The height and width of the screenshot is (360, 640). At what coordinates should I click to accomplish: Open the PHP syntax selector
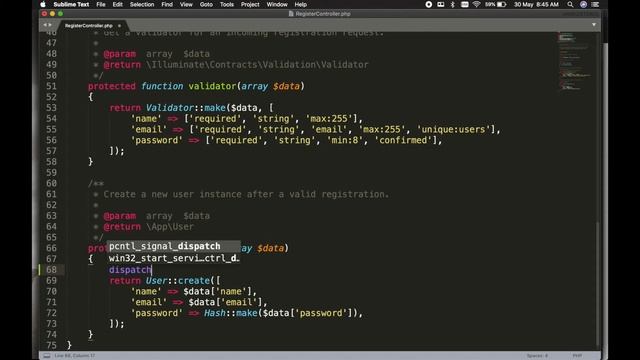[x=577, y=356]
